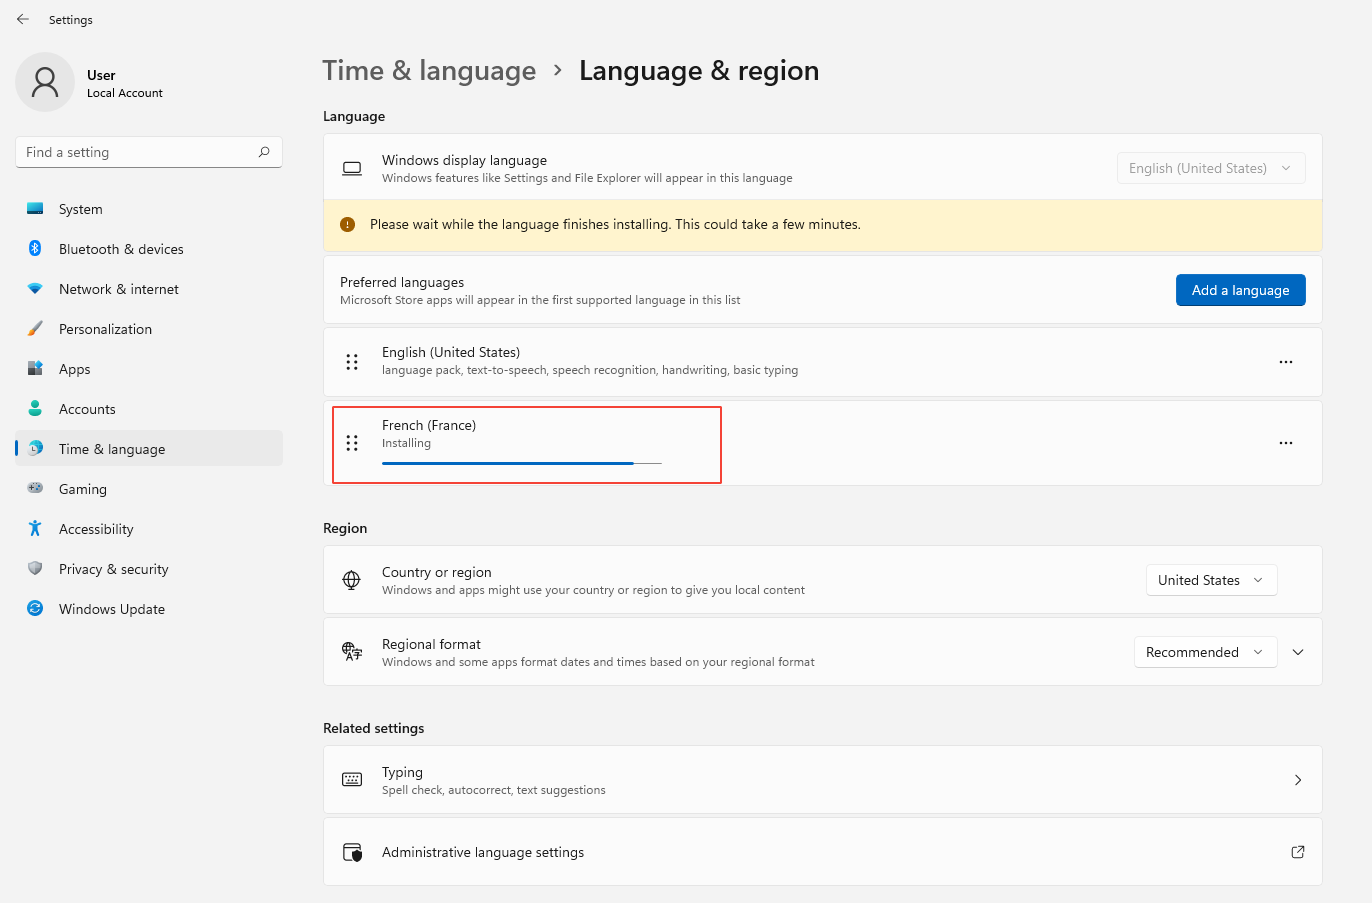Open Apps from the sidebar menu
This screenshot has height=903, width=1372.
(x=74, y=369)
